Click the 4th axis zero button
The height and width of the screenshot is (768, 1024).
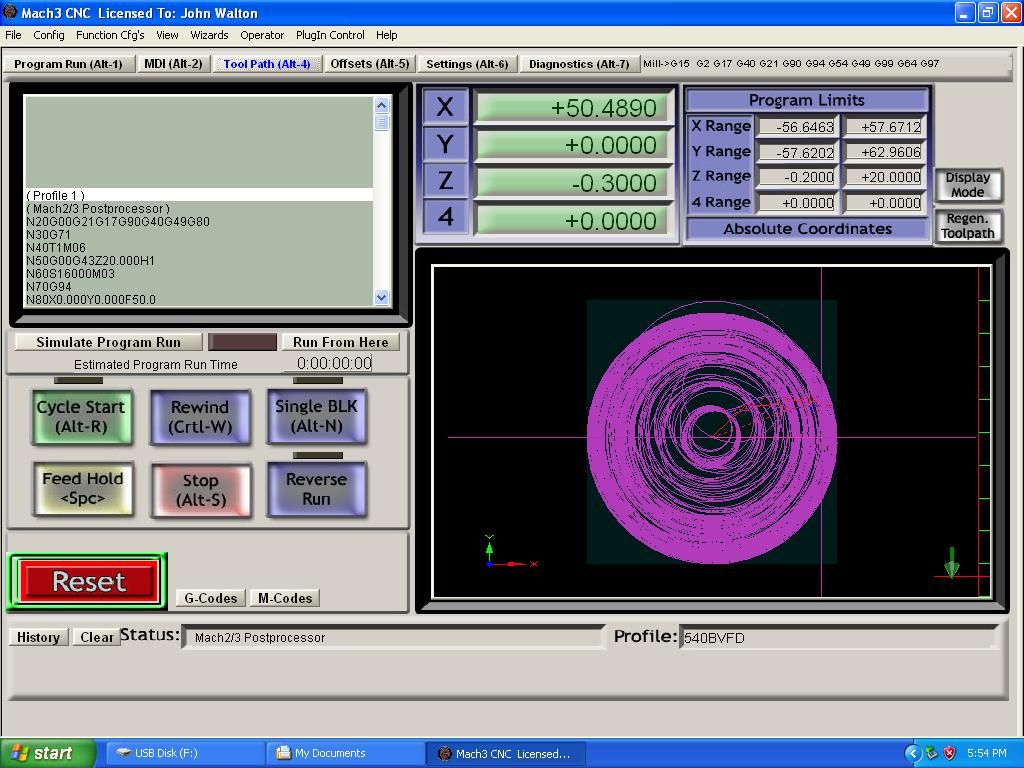coord(445,217)
